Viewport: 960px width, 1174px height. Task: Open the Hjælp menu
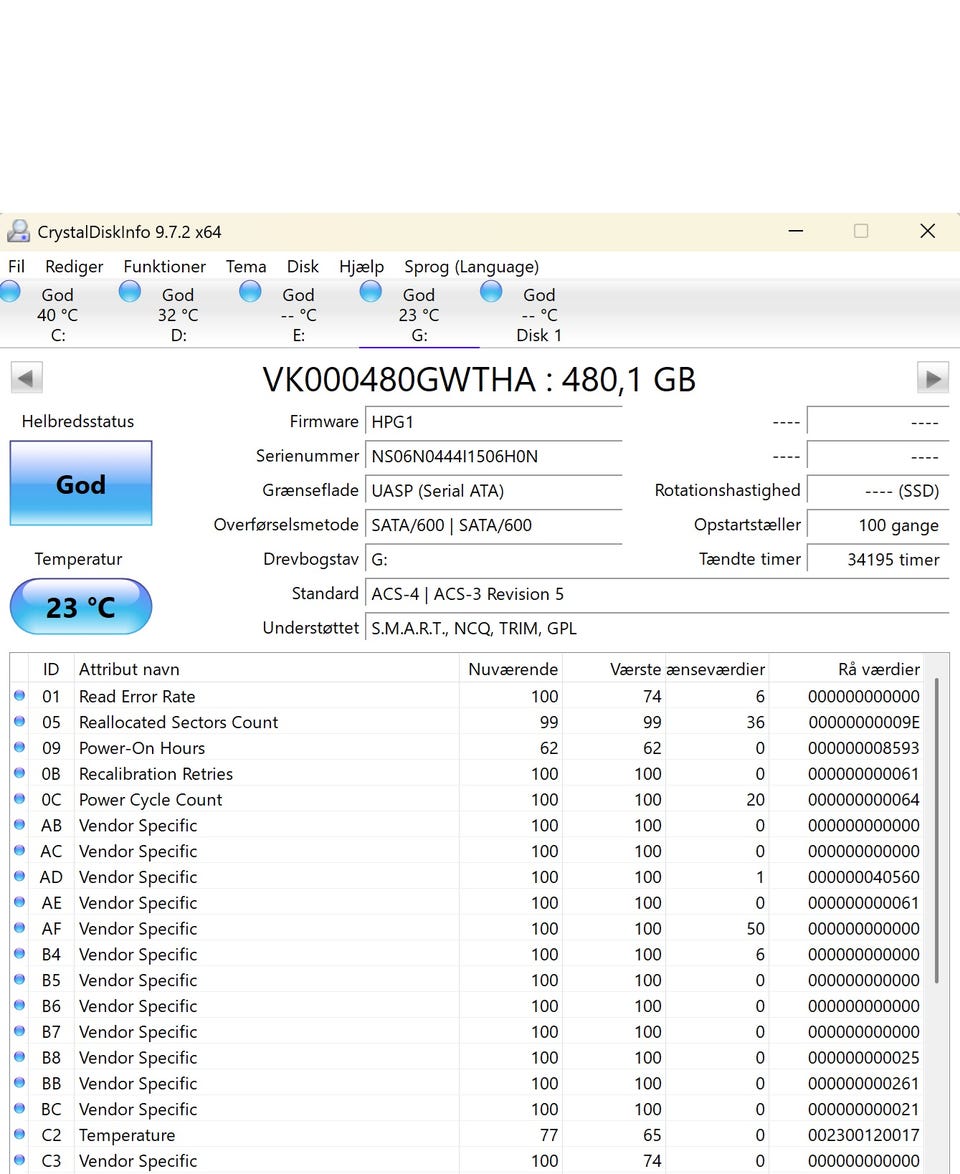[361, 267]
